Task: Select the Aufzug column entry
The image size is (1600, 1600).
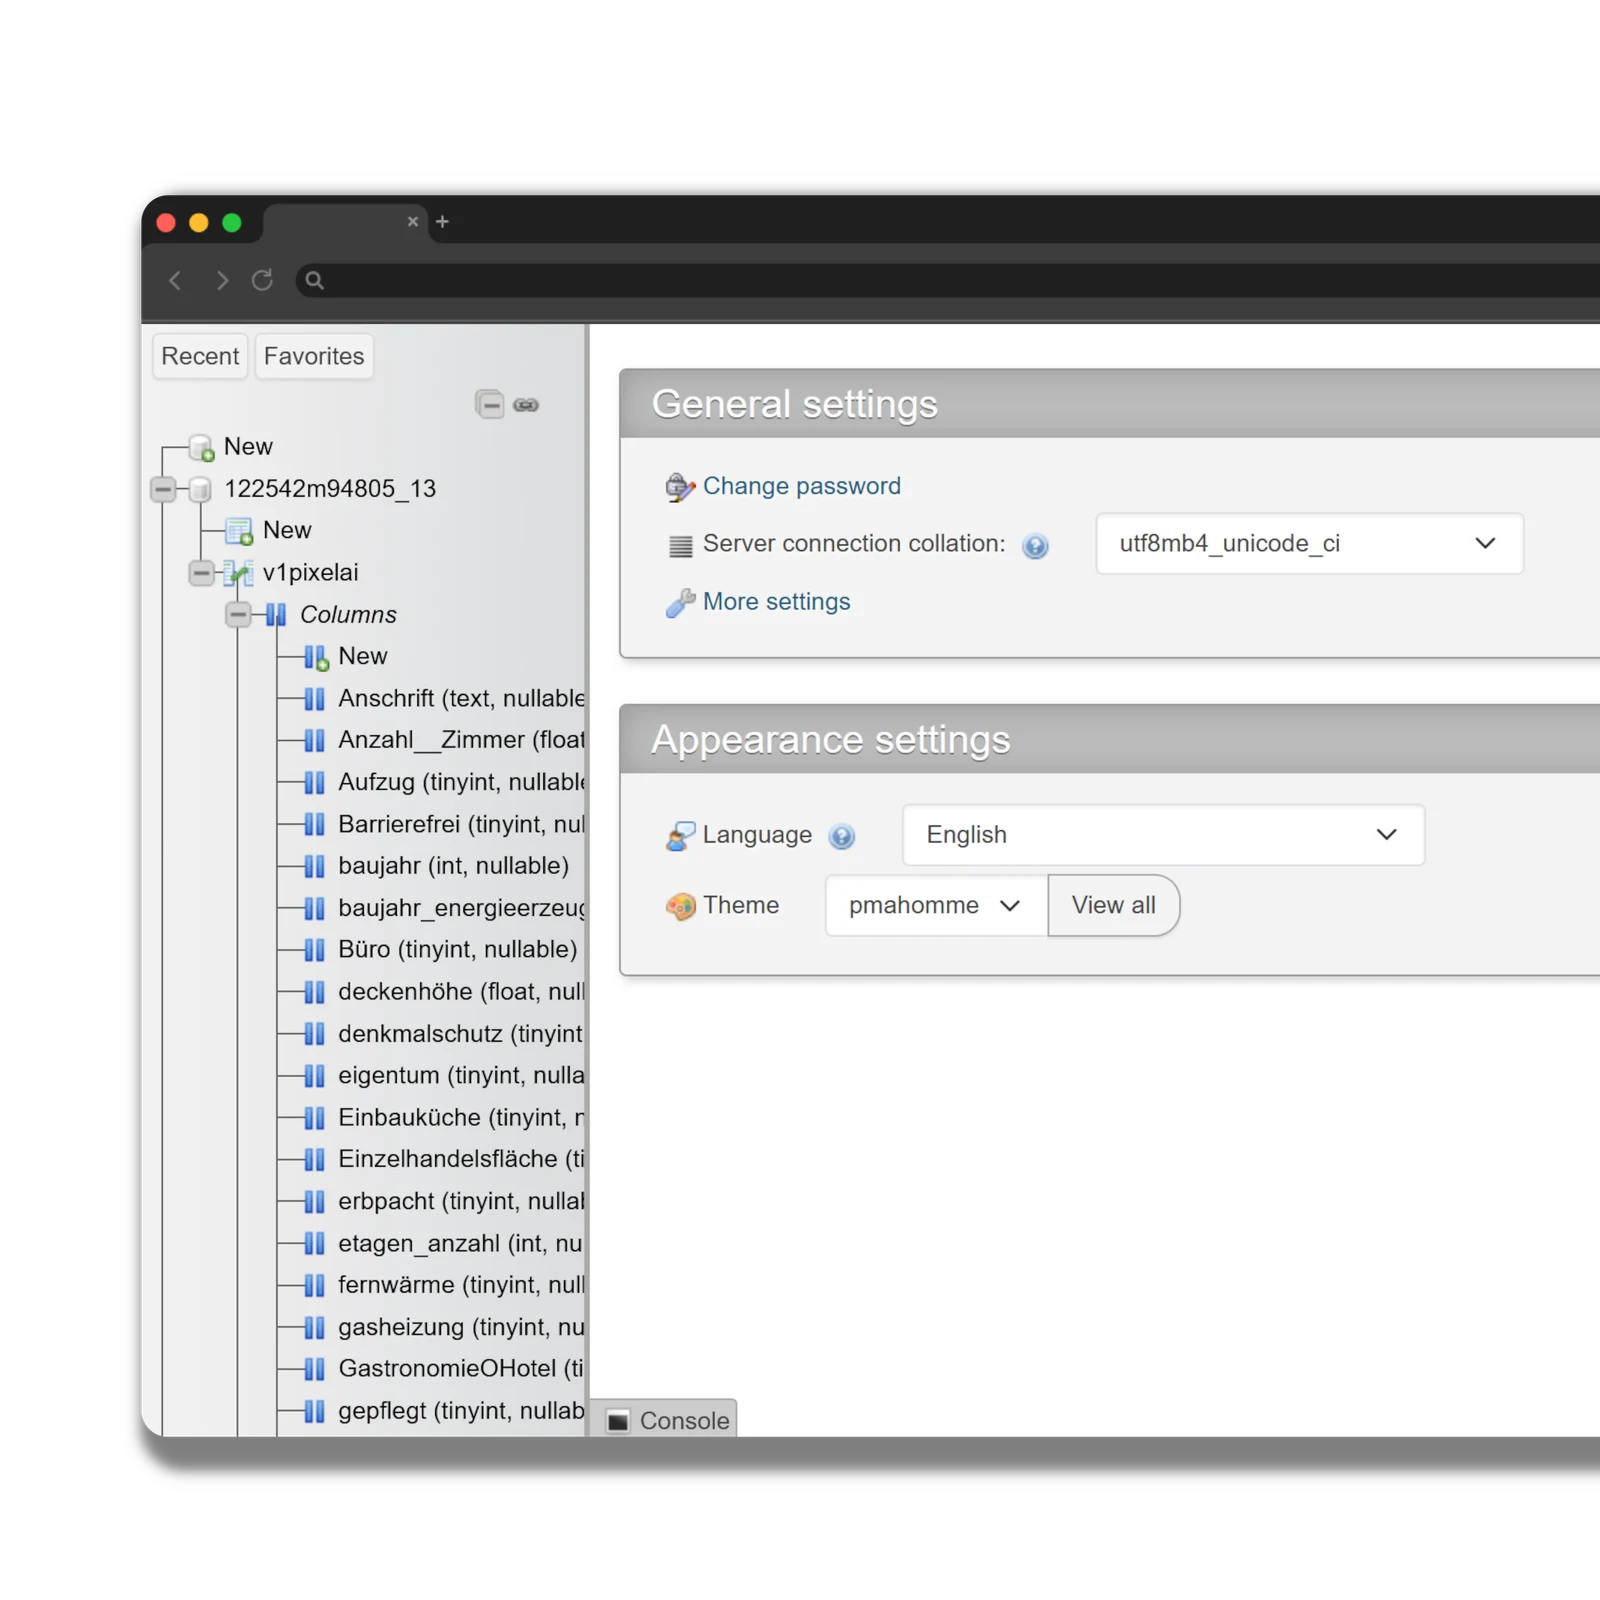Action: (x=461, y=782)
